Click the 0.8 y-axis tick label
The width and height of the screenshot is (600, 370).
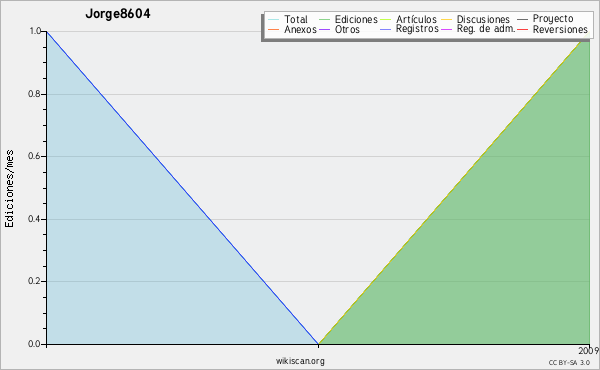coord(34,94)
